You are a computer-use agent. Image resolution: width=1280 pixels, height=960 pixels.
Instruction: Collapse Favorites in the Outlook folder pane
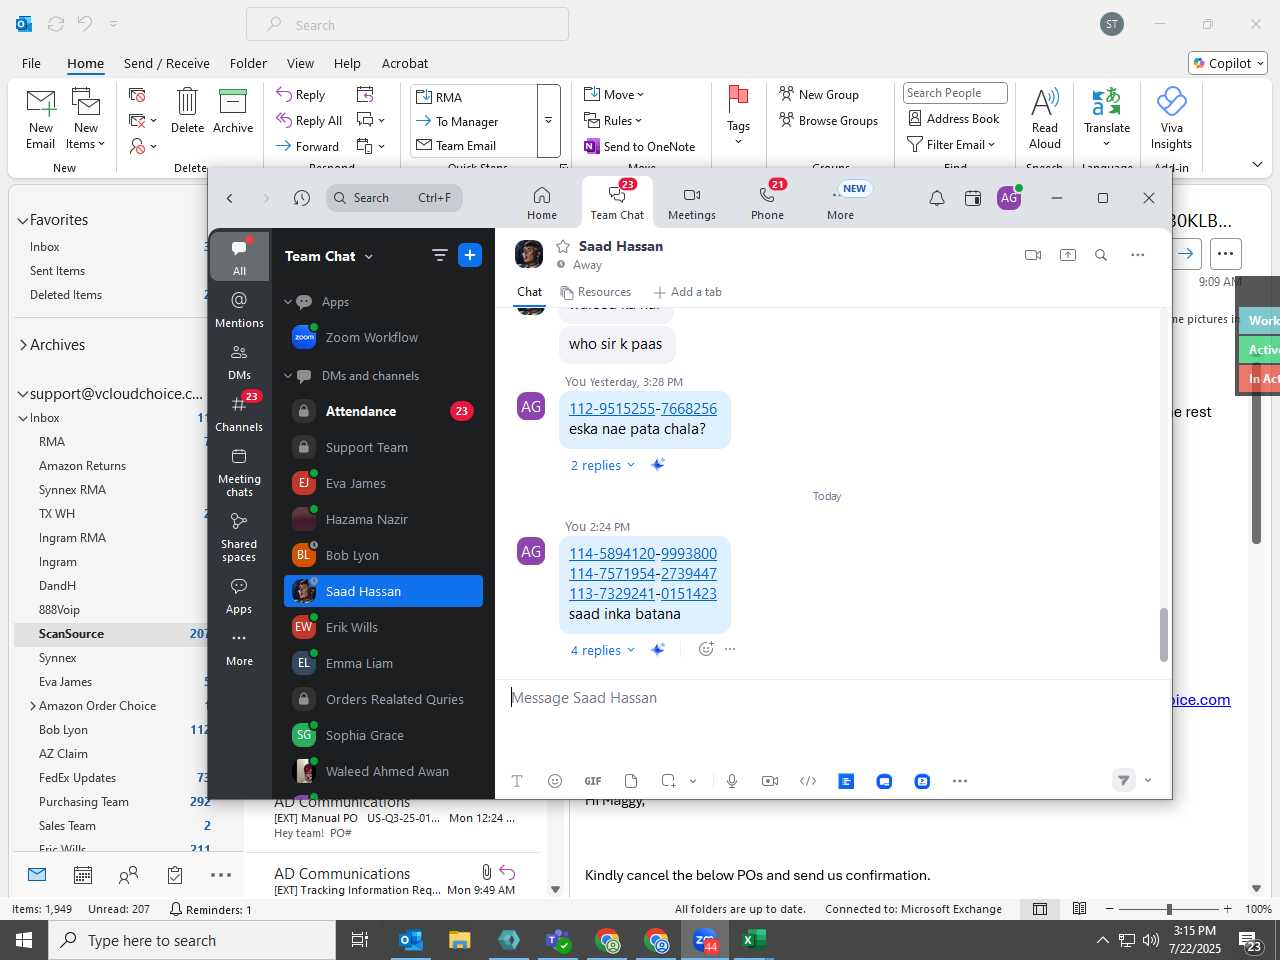pyautogui.click(x=22, y=220)
